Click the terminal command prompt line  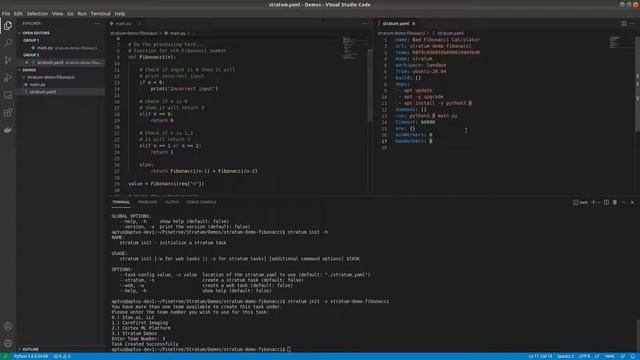201,349
